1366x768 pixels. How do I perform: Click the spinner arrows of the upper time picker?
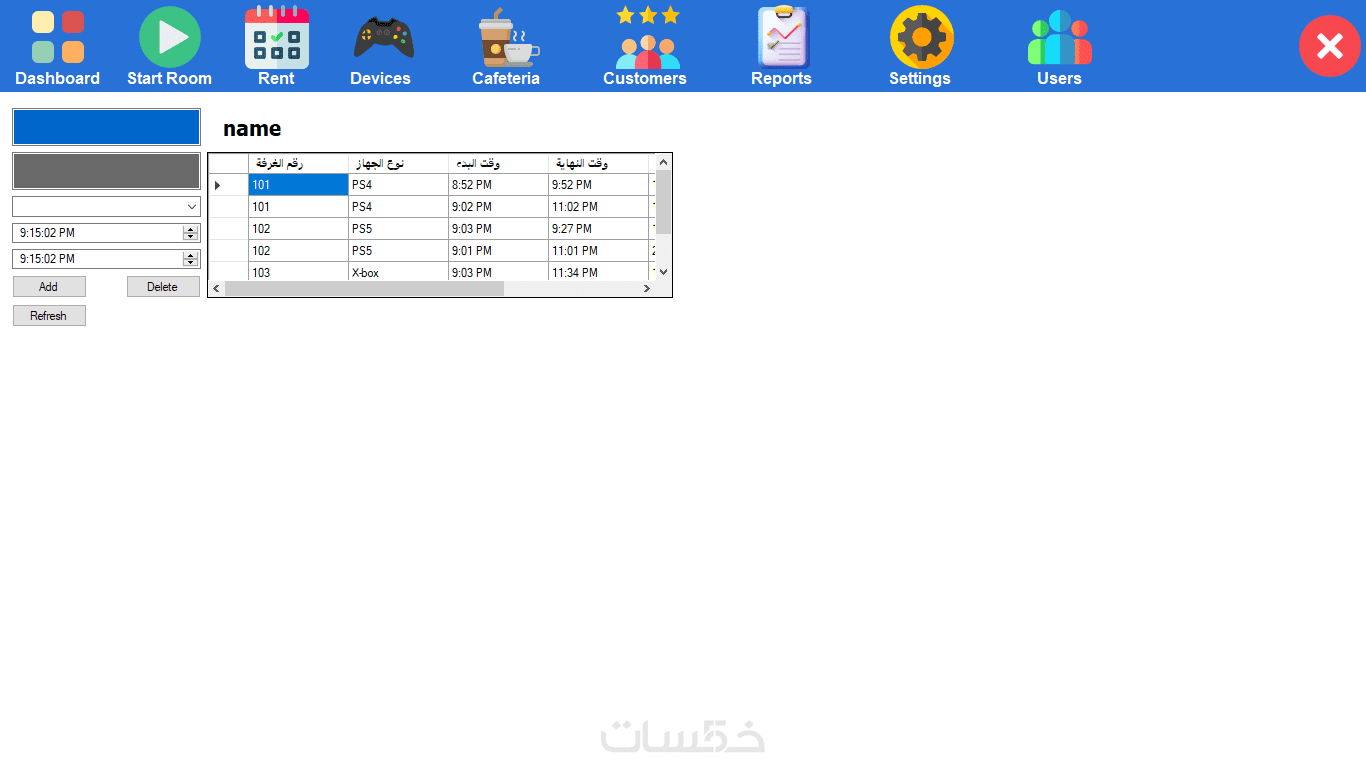190,233
